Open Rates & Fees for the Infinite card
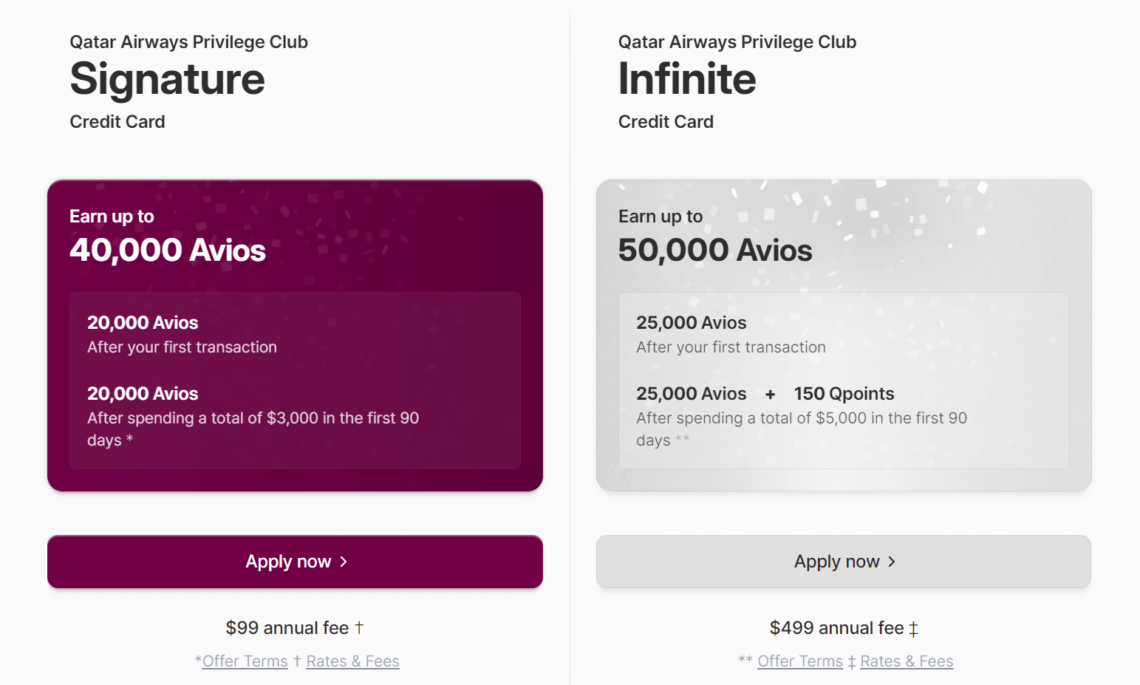Screen dimensions: 1140x685 coord(906,661)
